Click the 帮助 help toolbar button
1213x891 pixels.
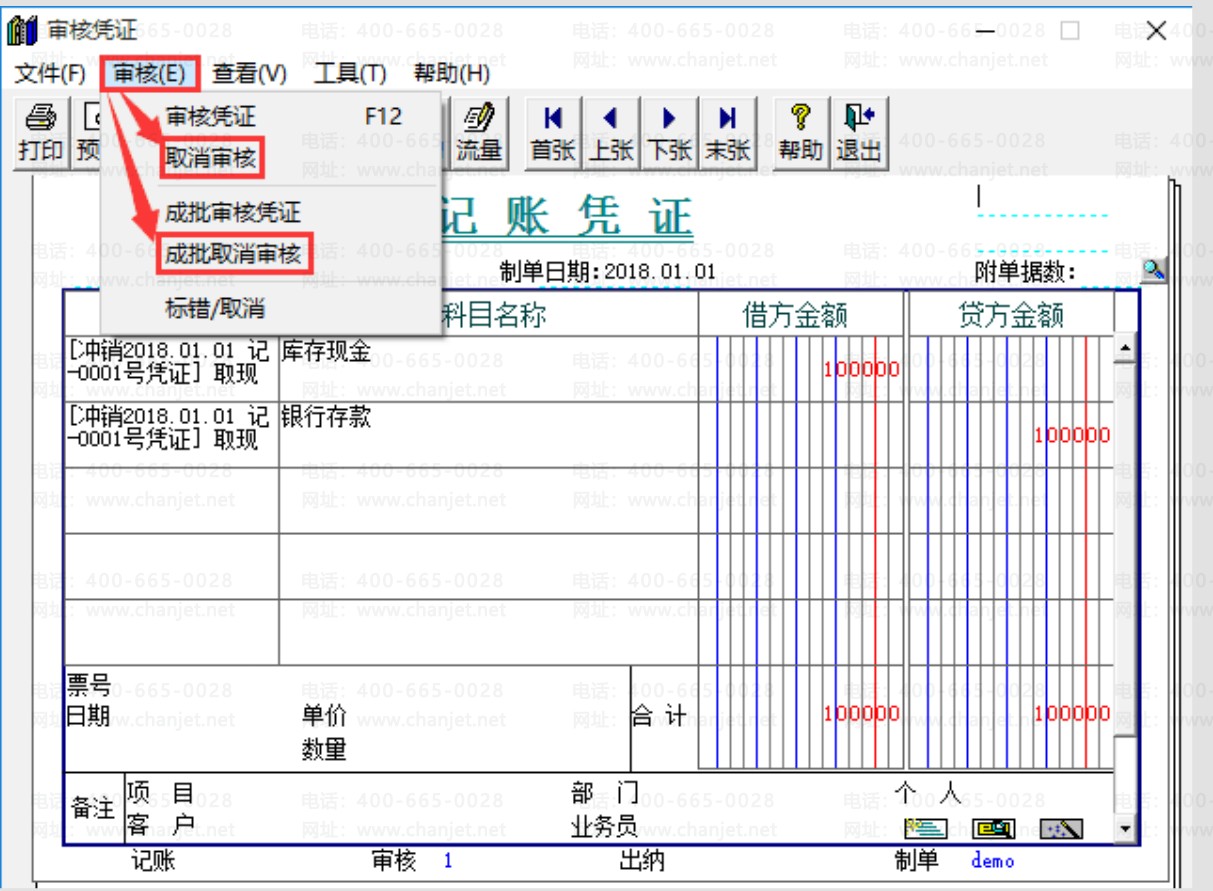pos(801,133)
